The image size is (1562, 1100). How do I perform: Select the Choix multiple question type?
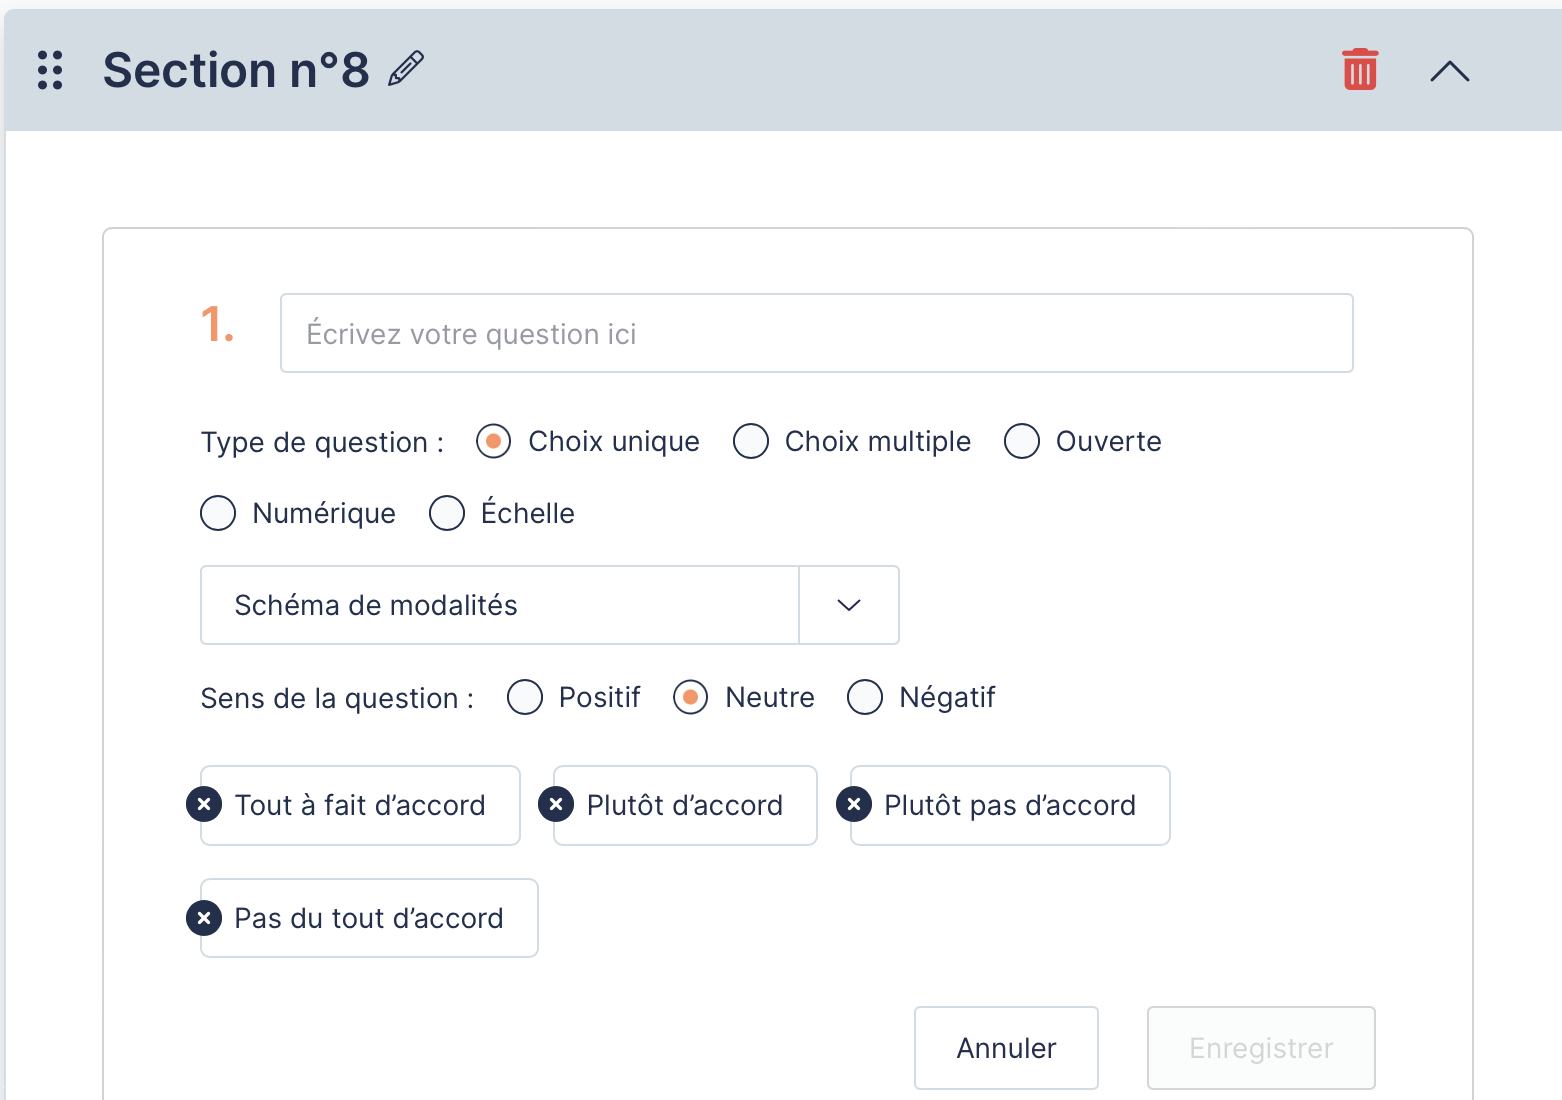(x=751, y=441)
